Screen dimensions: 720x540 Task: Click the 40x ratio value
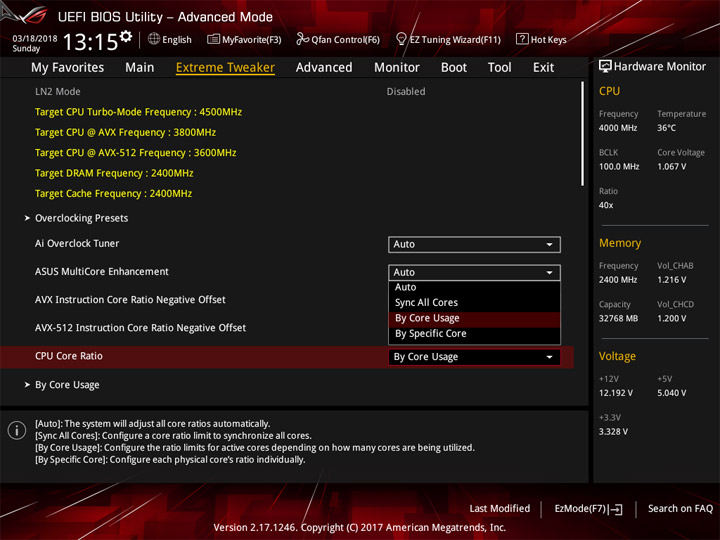click(x=606, y=205)
